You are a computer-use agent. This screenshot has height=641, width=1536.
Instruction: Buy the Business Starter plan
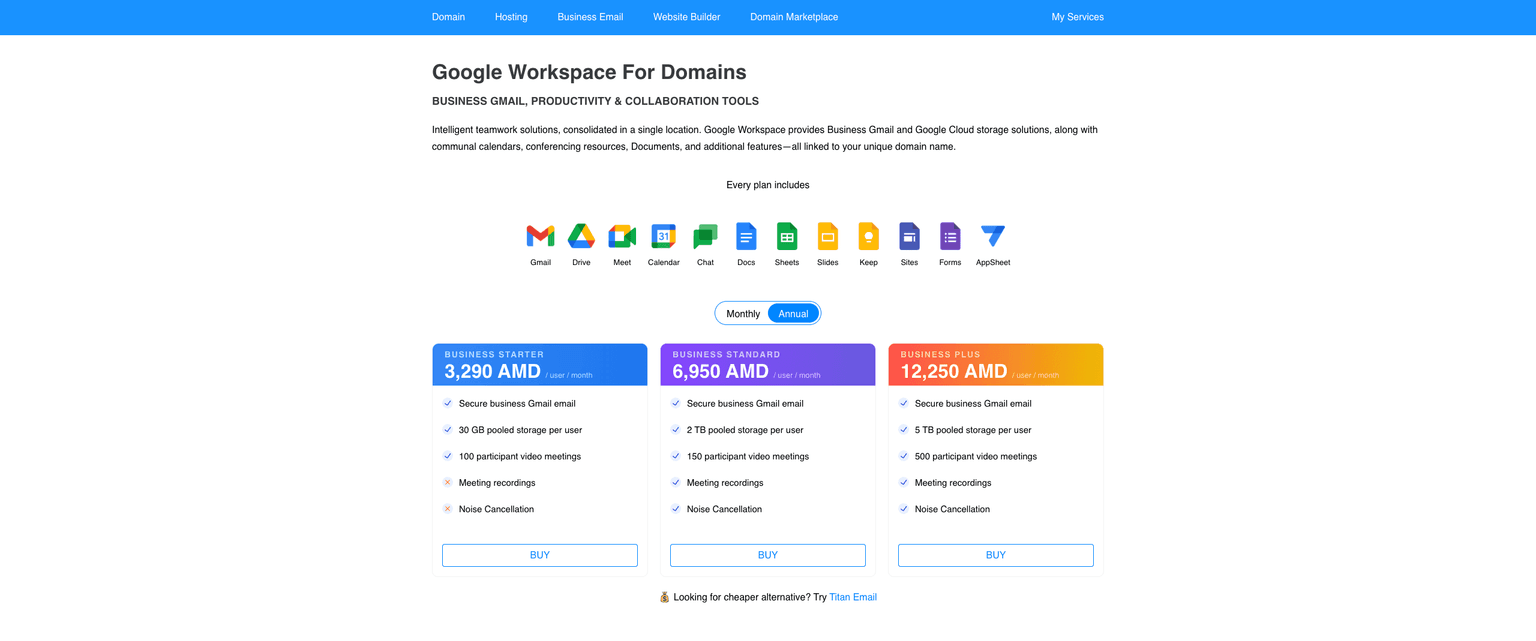click(x=540, y=555)
